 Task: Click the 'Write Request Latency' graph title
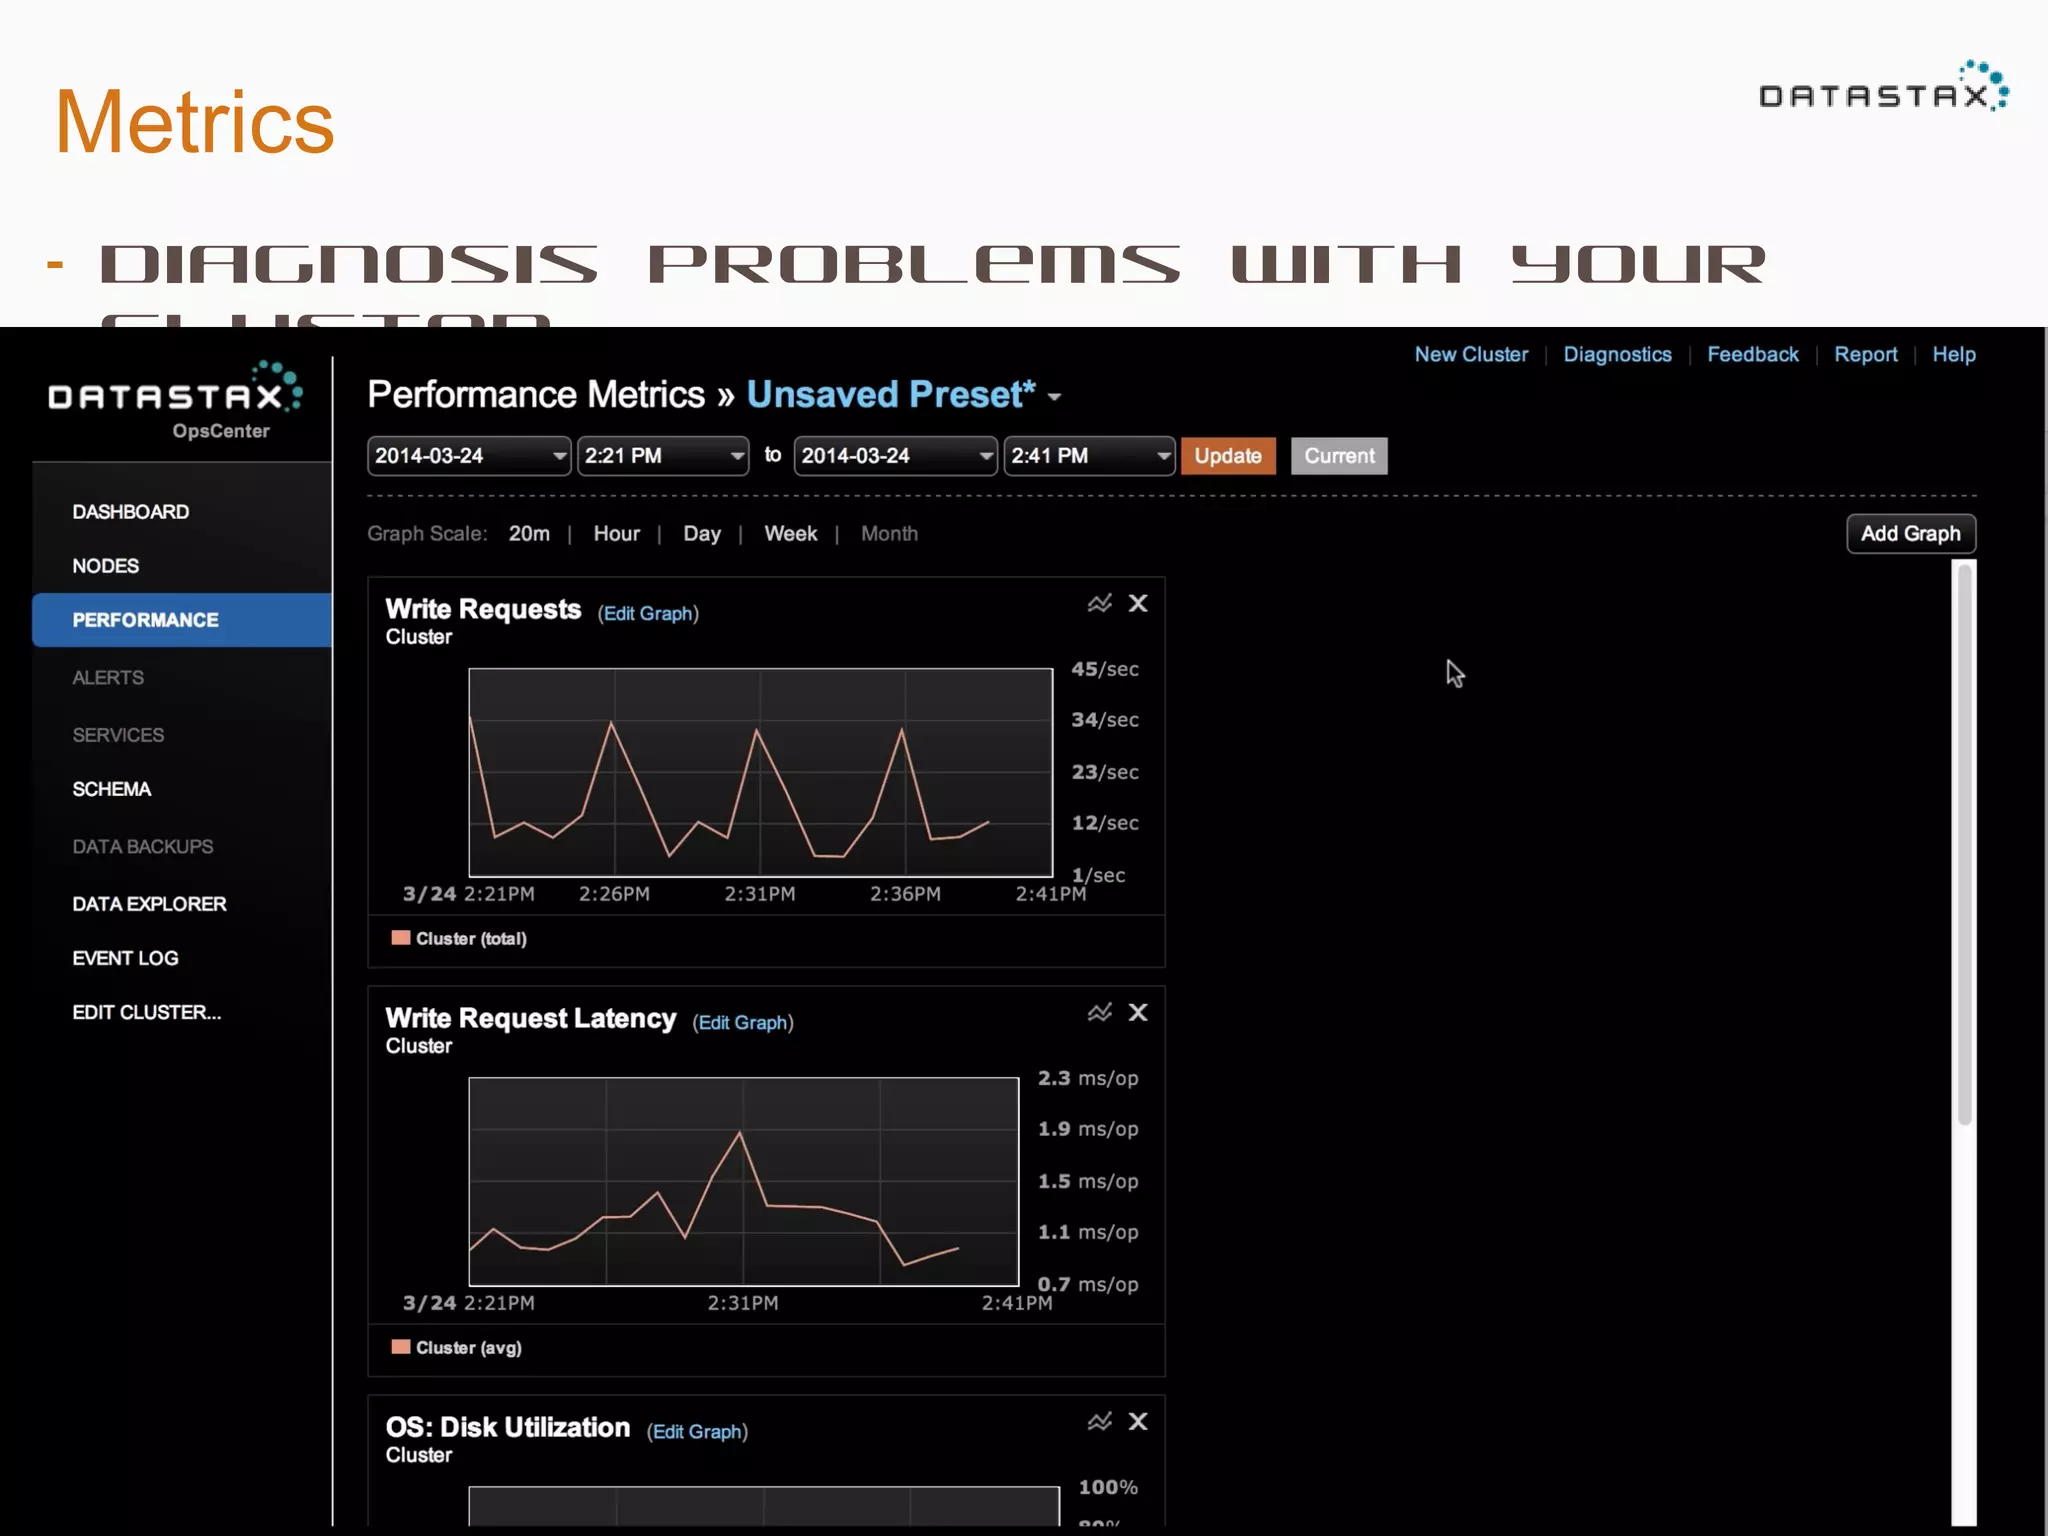[531, 1018]
